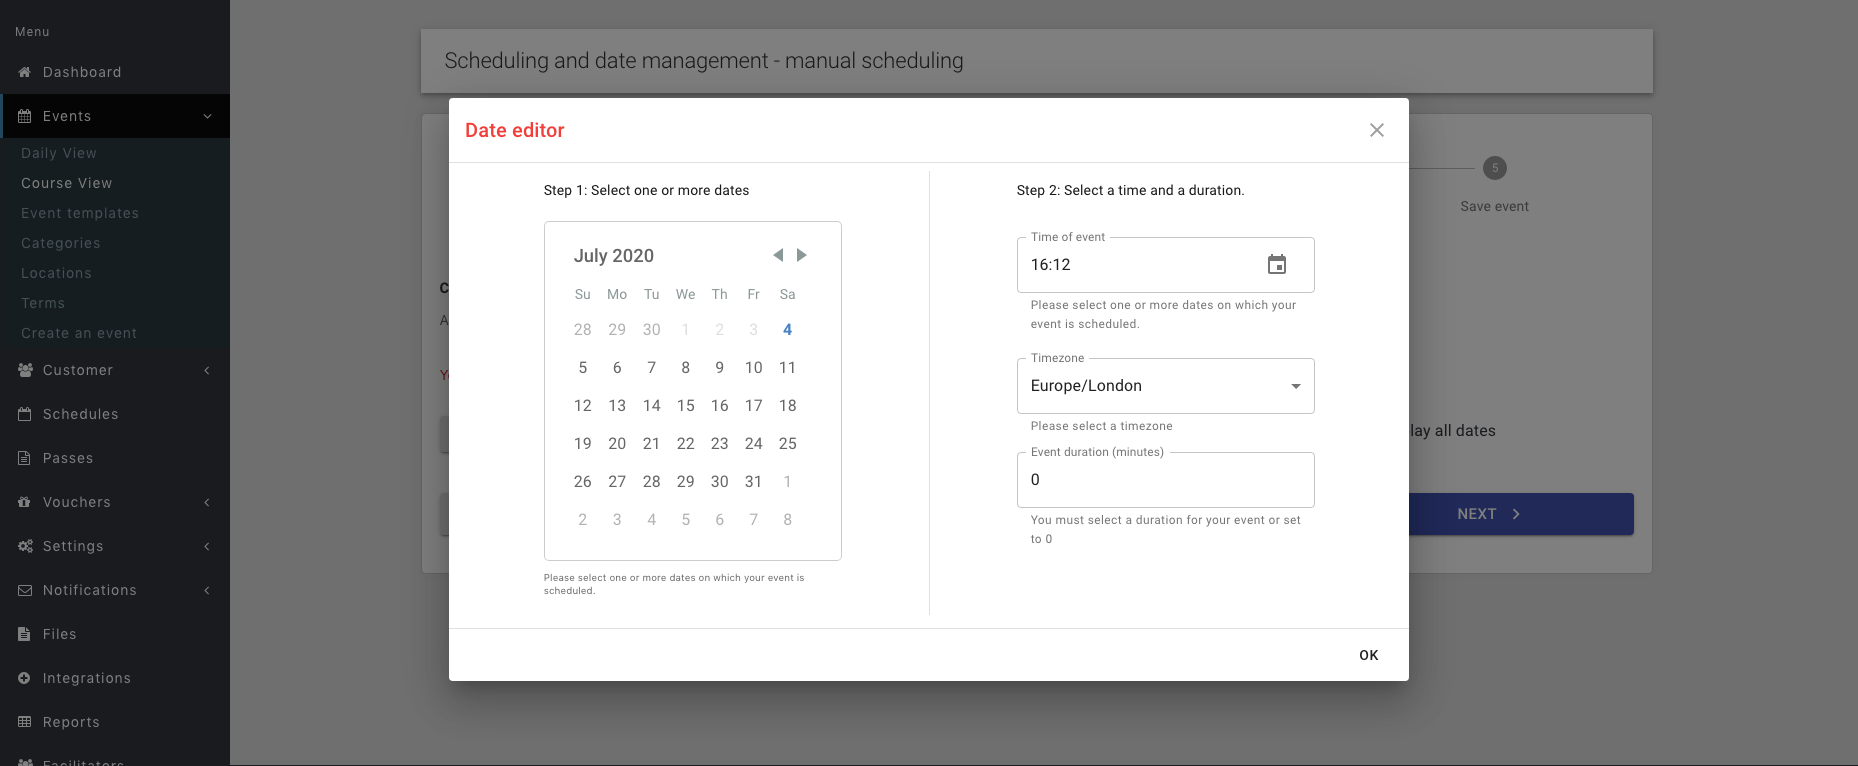Viewport: 1858px width, 766px height.
Task: Click the Menu label in sidebar
Action: 32,32
